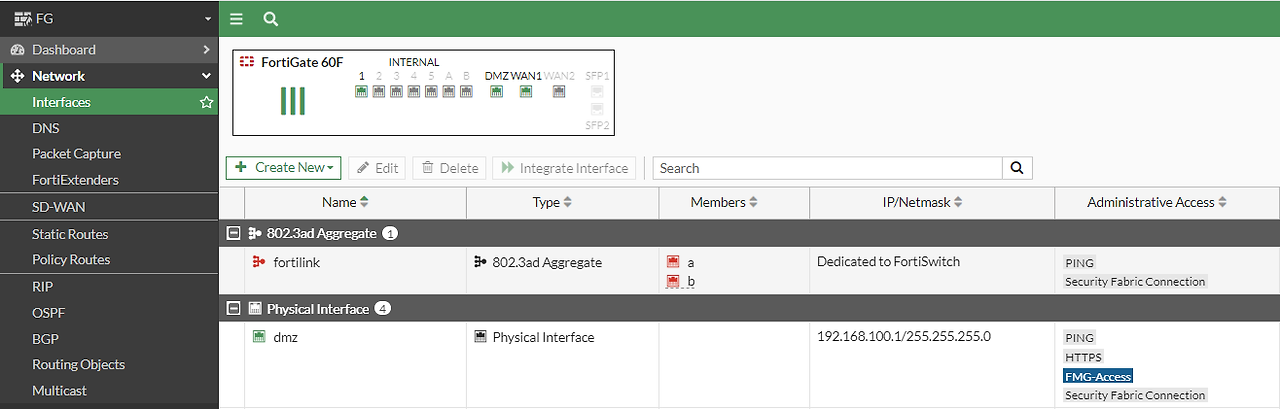Screen dimensions: 1280x409
Task: Select the dmz interface name
Action: click(x=285, y=337)
